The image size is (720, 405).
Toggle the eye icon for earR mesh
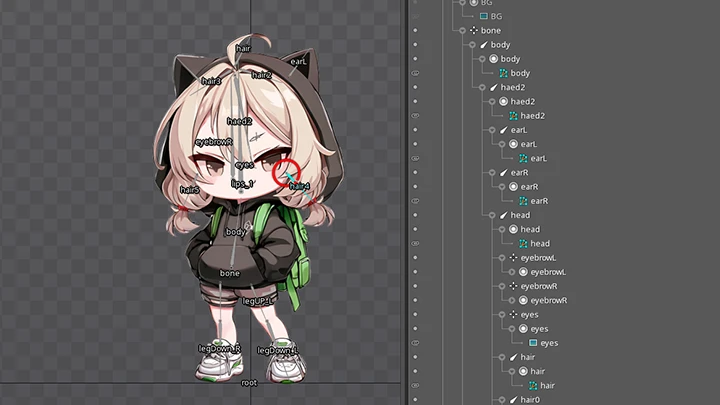point(415,201)
